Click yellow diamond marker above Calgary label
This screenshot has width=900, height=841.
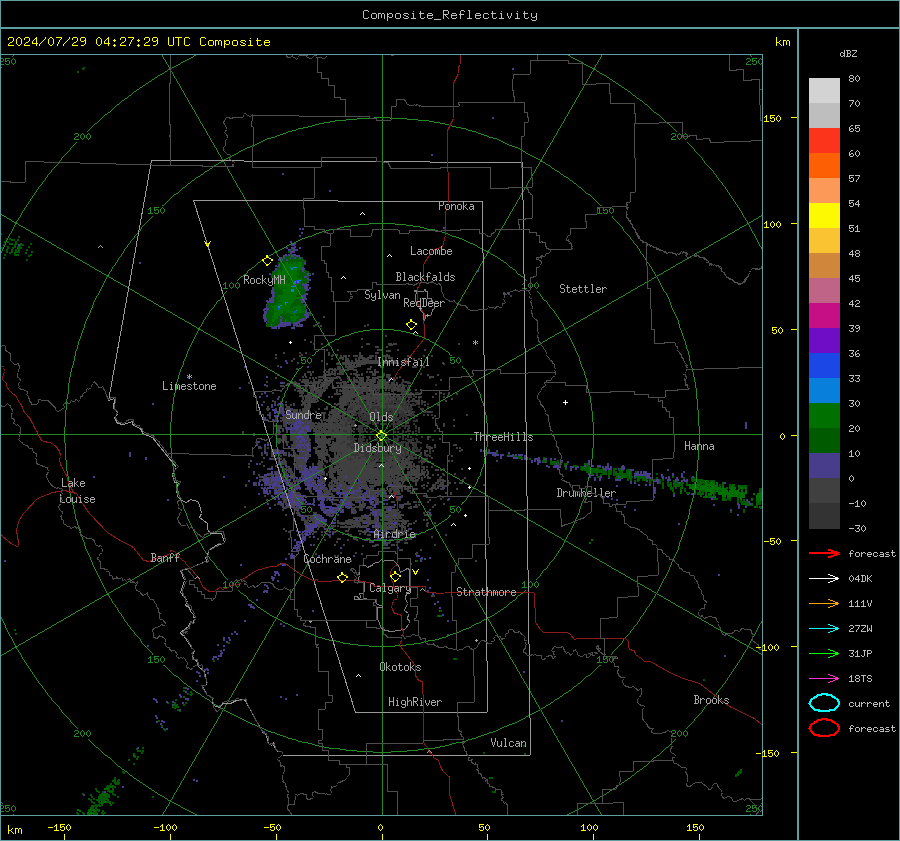(395, 576)
